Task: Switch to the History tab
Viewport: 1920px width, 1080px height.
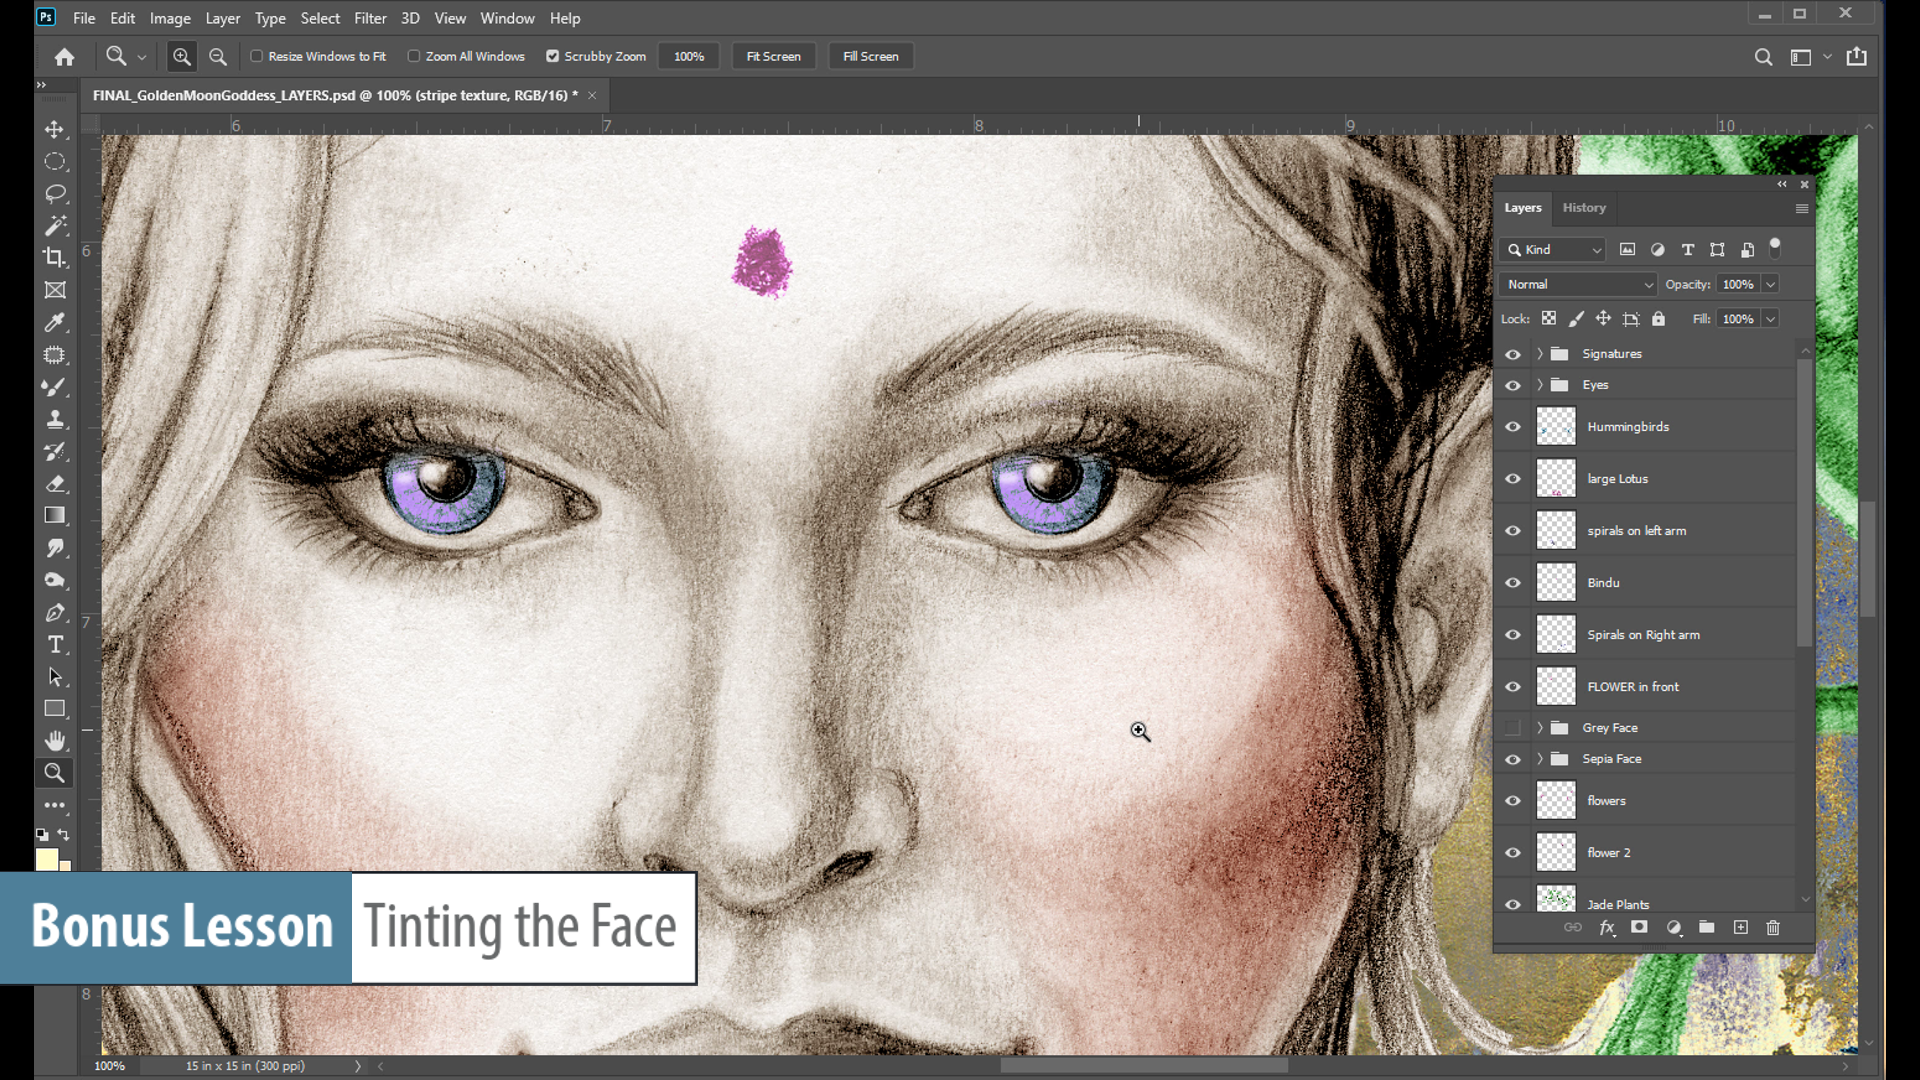Action: [x=1584, y=208]
